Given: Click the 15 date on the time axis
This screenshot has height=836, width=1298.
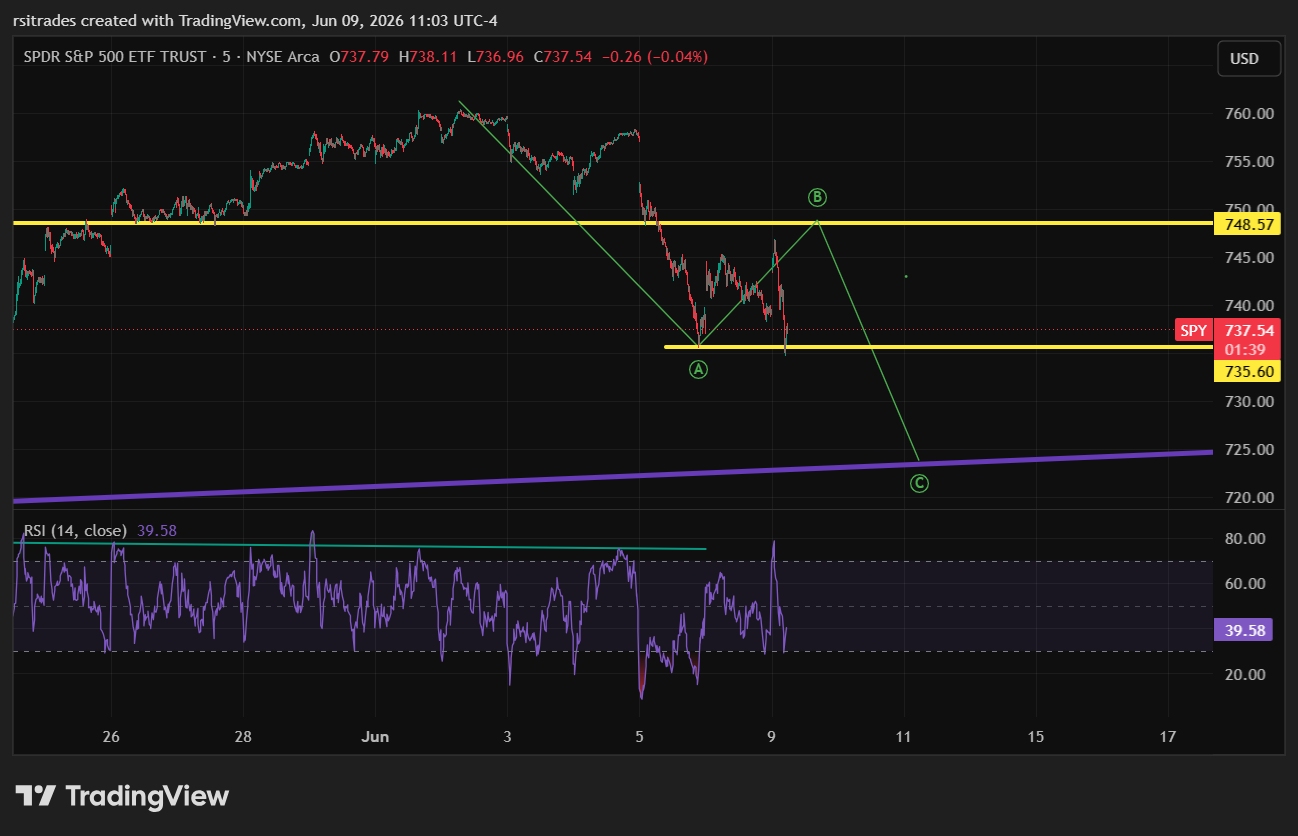Looking at the screenshot, I should (1036, 737).
